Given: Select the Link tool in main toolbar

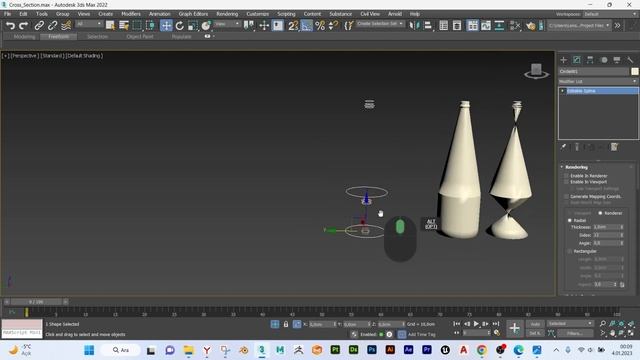Looking at the screenshot, I should point(39,26).
